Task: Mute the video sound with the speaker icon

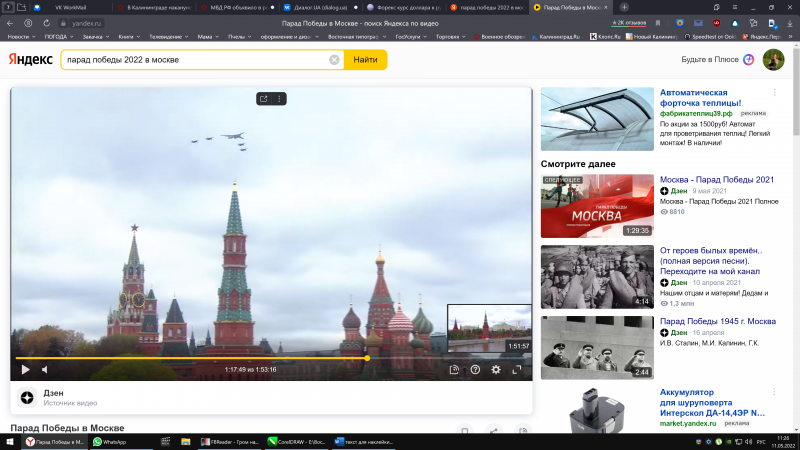Action: 44,370
